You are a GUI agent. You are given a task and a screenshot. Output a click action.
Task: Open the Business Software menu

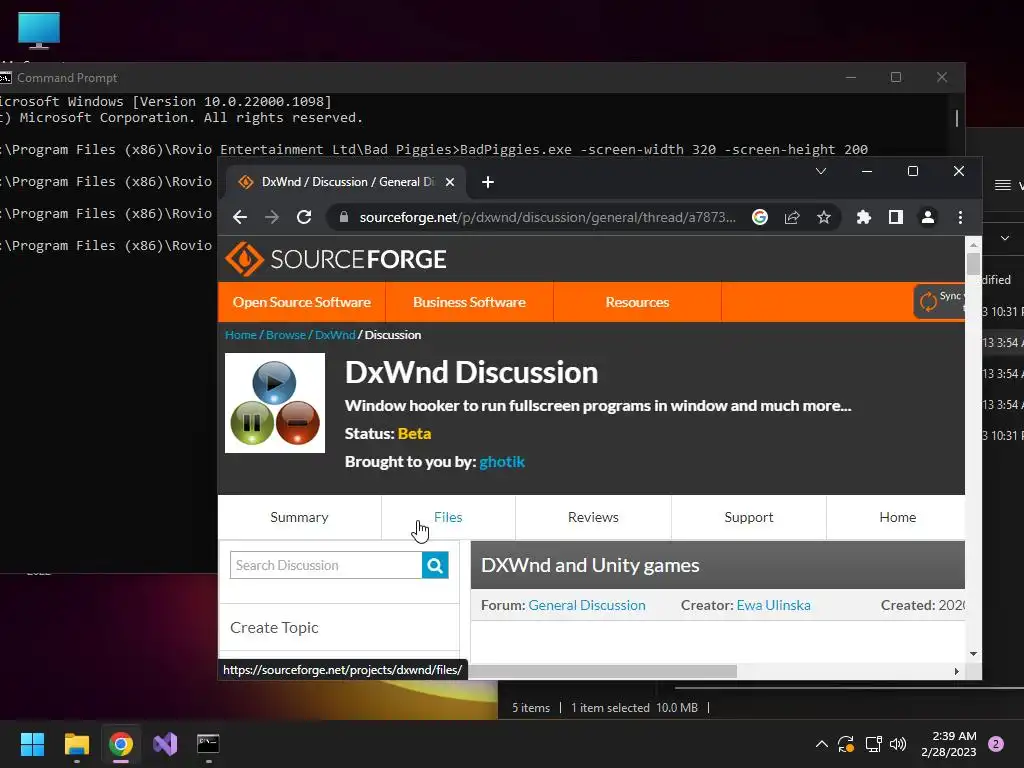(x=469, y=302)
